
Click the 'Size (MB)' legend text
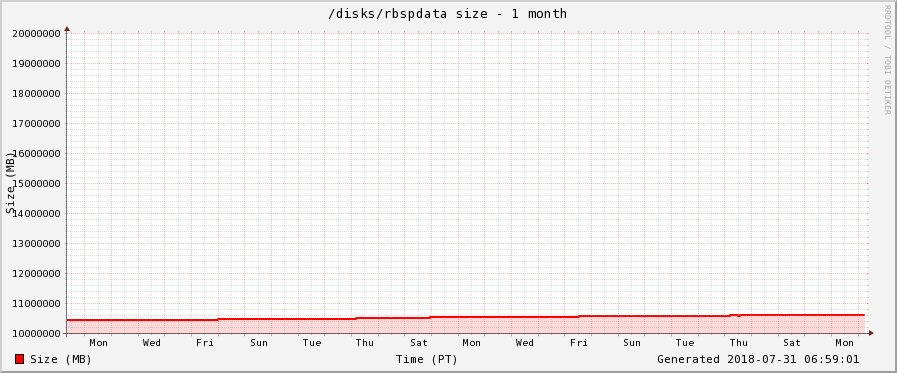pos(61,359)
